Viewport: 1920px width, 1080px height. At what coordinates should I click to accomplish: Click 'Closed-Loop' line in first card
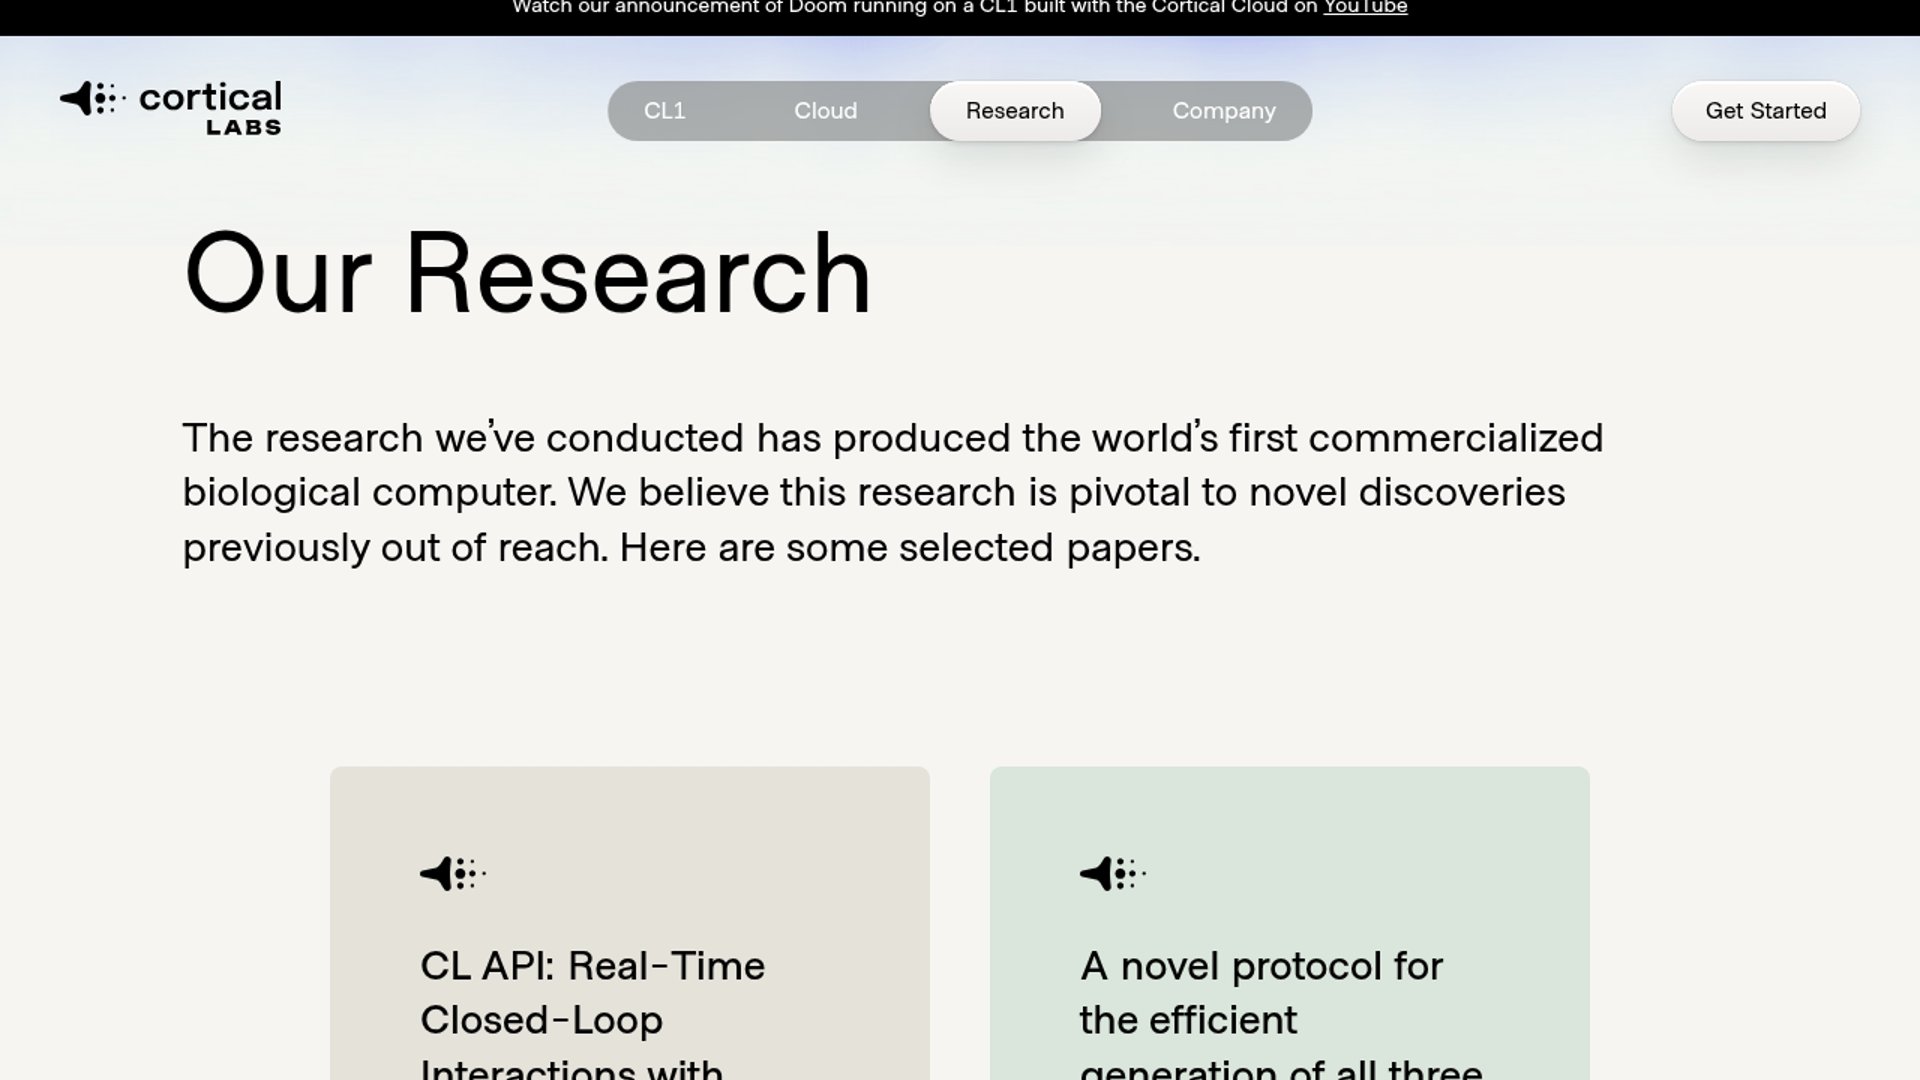tap(541, 1020)
